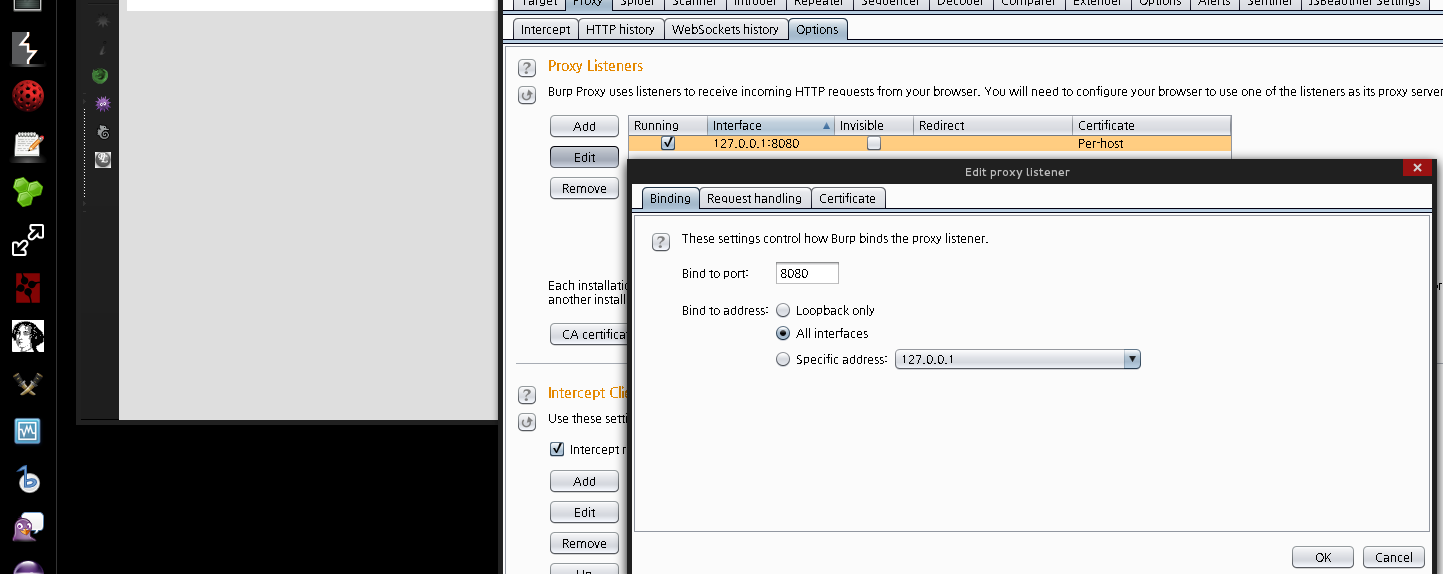Click the purple spiky icon in left panel
Screen dimensions: 1443x574
101,103
